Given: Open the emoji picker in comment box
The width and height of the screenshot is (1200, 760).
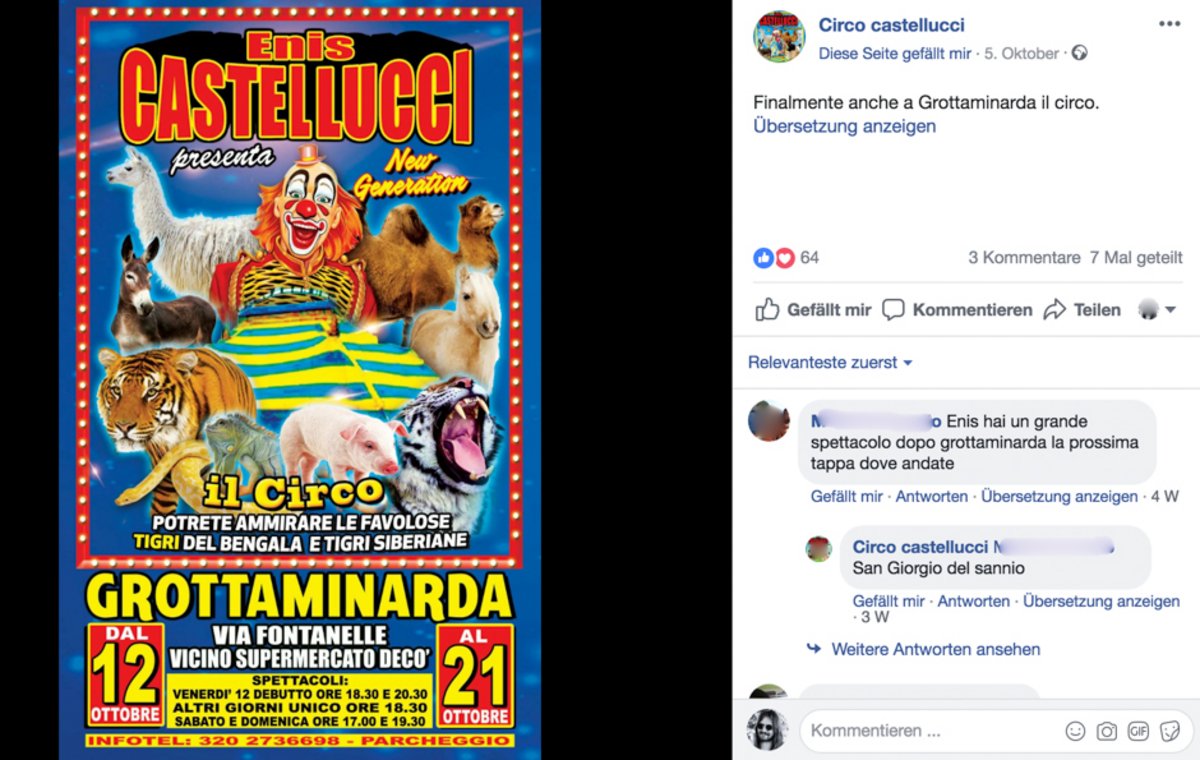Looking at the screenshot, I should tap(1075, 731).
